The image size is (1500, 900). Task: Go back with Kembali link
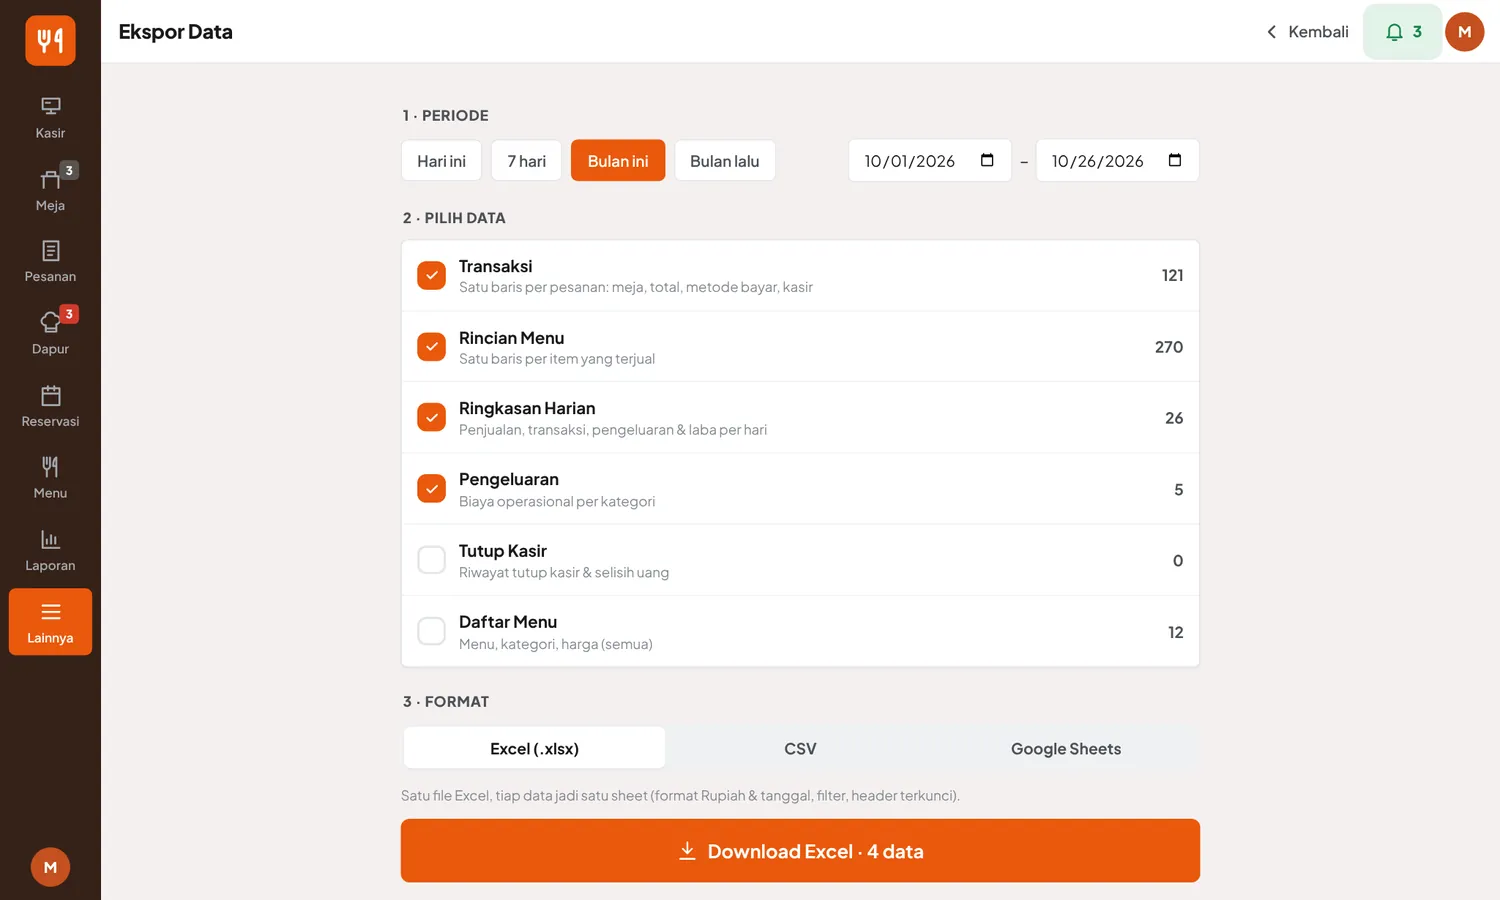click(1307, 32)
